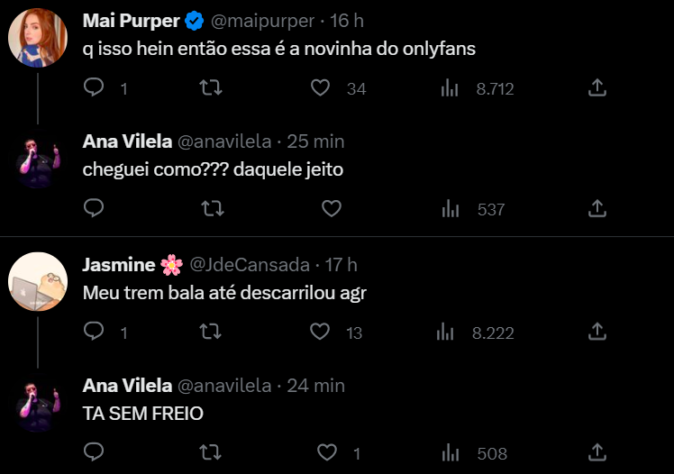
Task: Reply to Ana Vilela's "daquele jeito" tweet
Action: (x=94, y=208)
